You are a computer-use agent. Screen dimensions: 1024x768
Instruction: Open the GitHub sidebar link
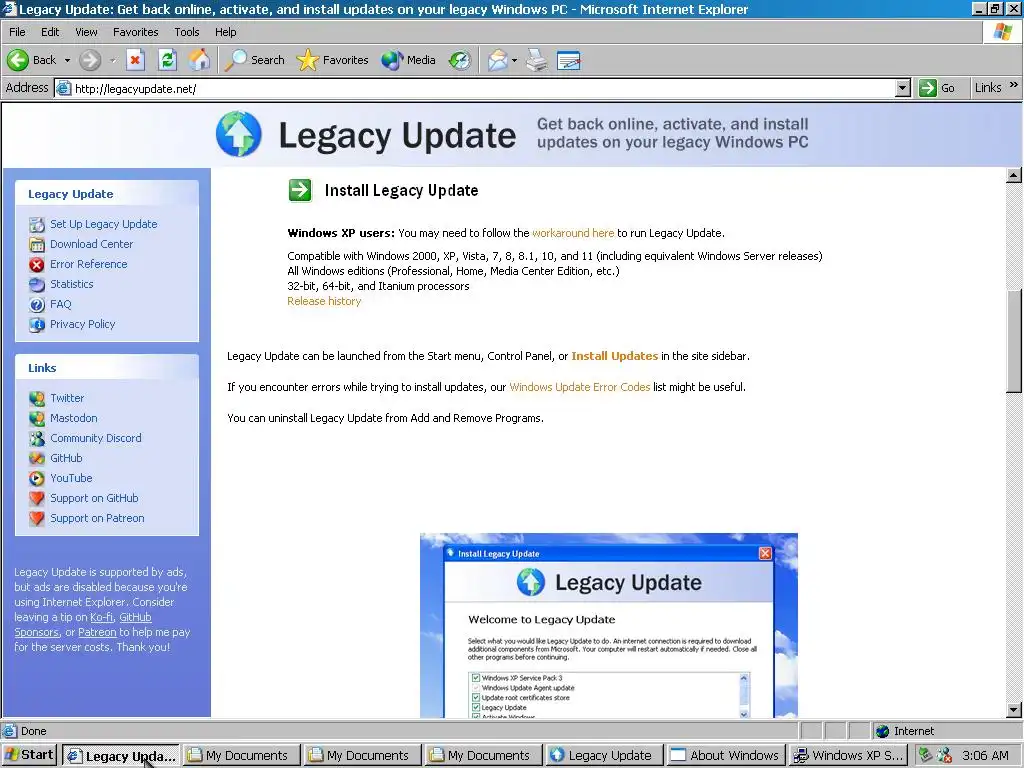coord(67,458)
